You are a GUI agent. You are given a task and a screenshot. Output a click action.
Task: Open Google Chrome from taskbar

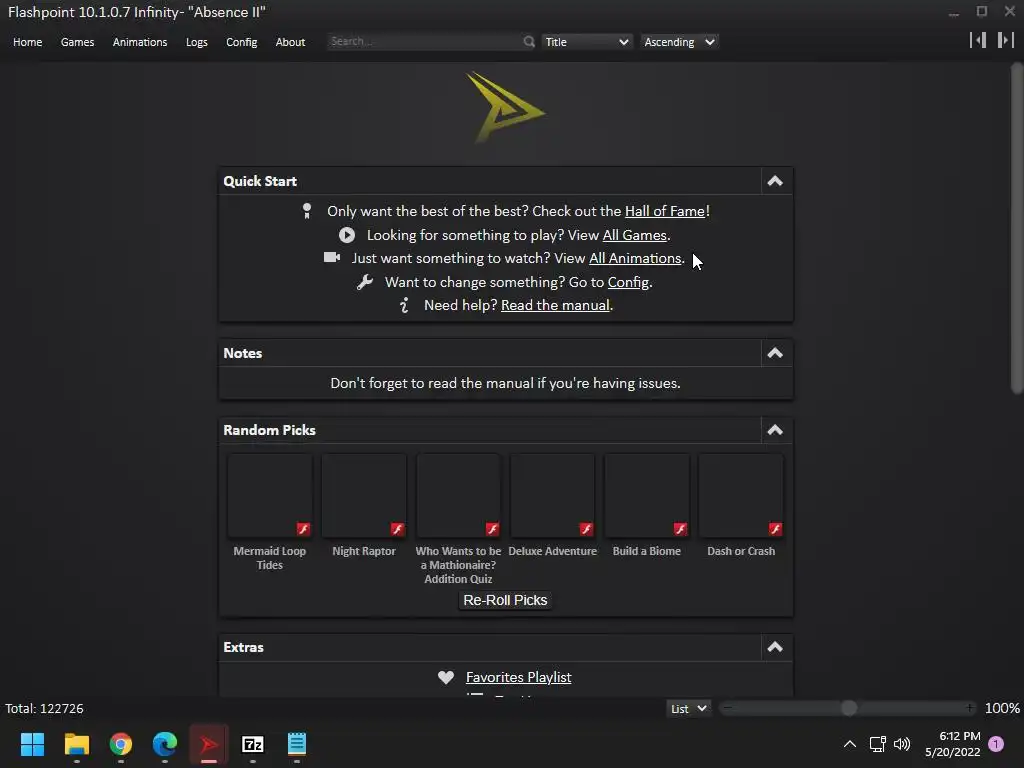pos(121,744)
